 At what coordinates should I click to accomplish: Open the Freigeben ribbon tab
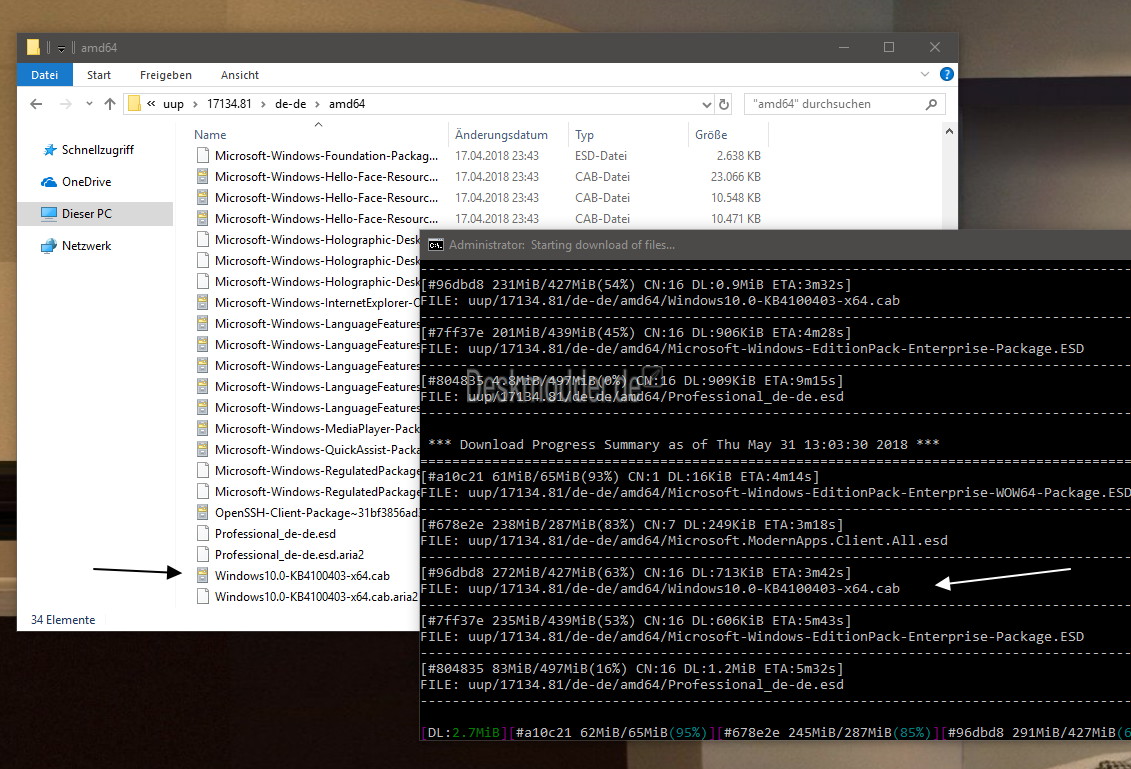pos(166,75)
